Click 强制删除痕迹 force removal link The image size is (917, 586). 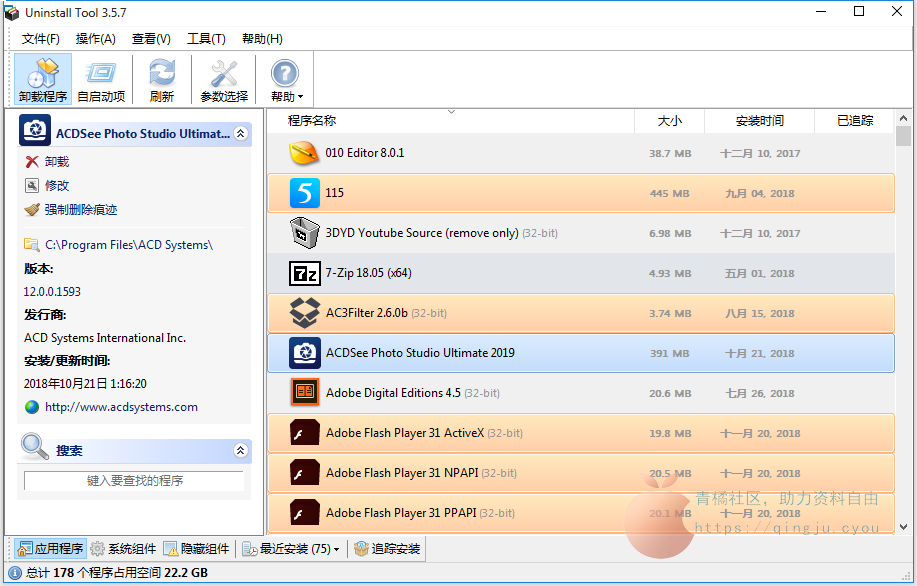[81, 209]
